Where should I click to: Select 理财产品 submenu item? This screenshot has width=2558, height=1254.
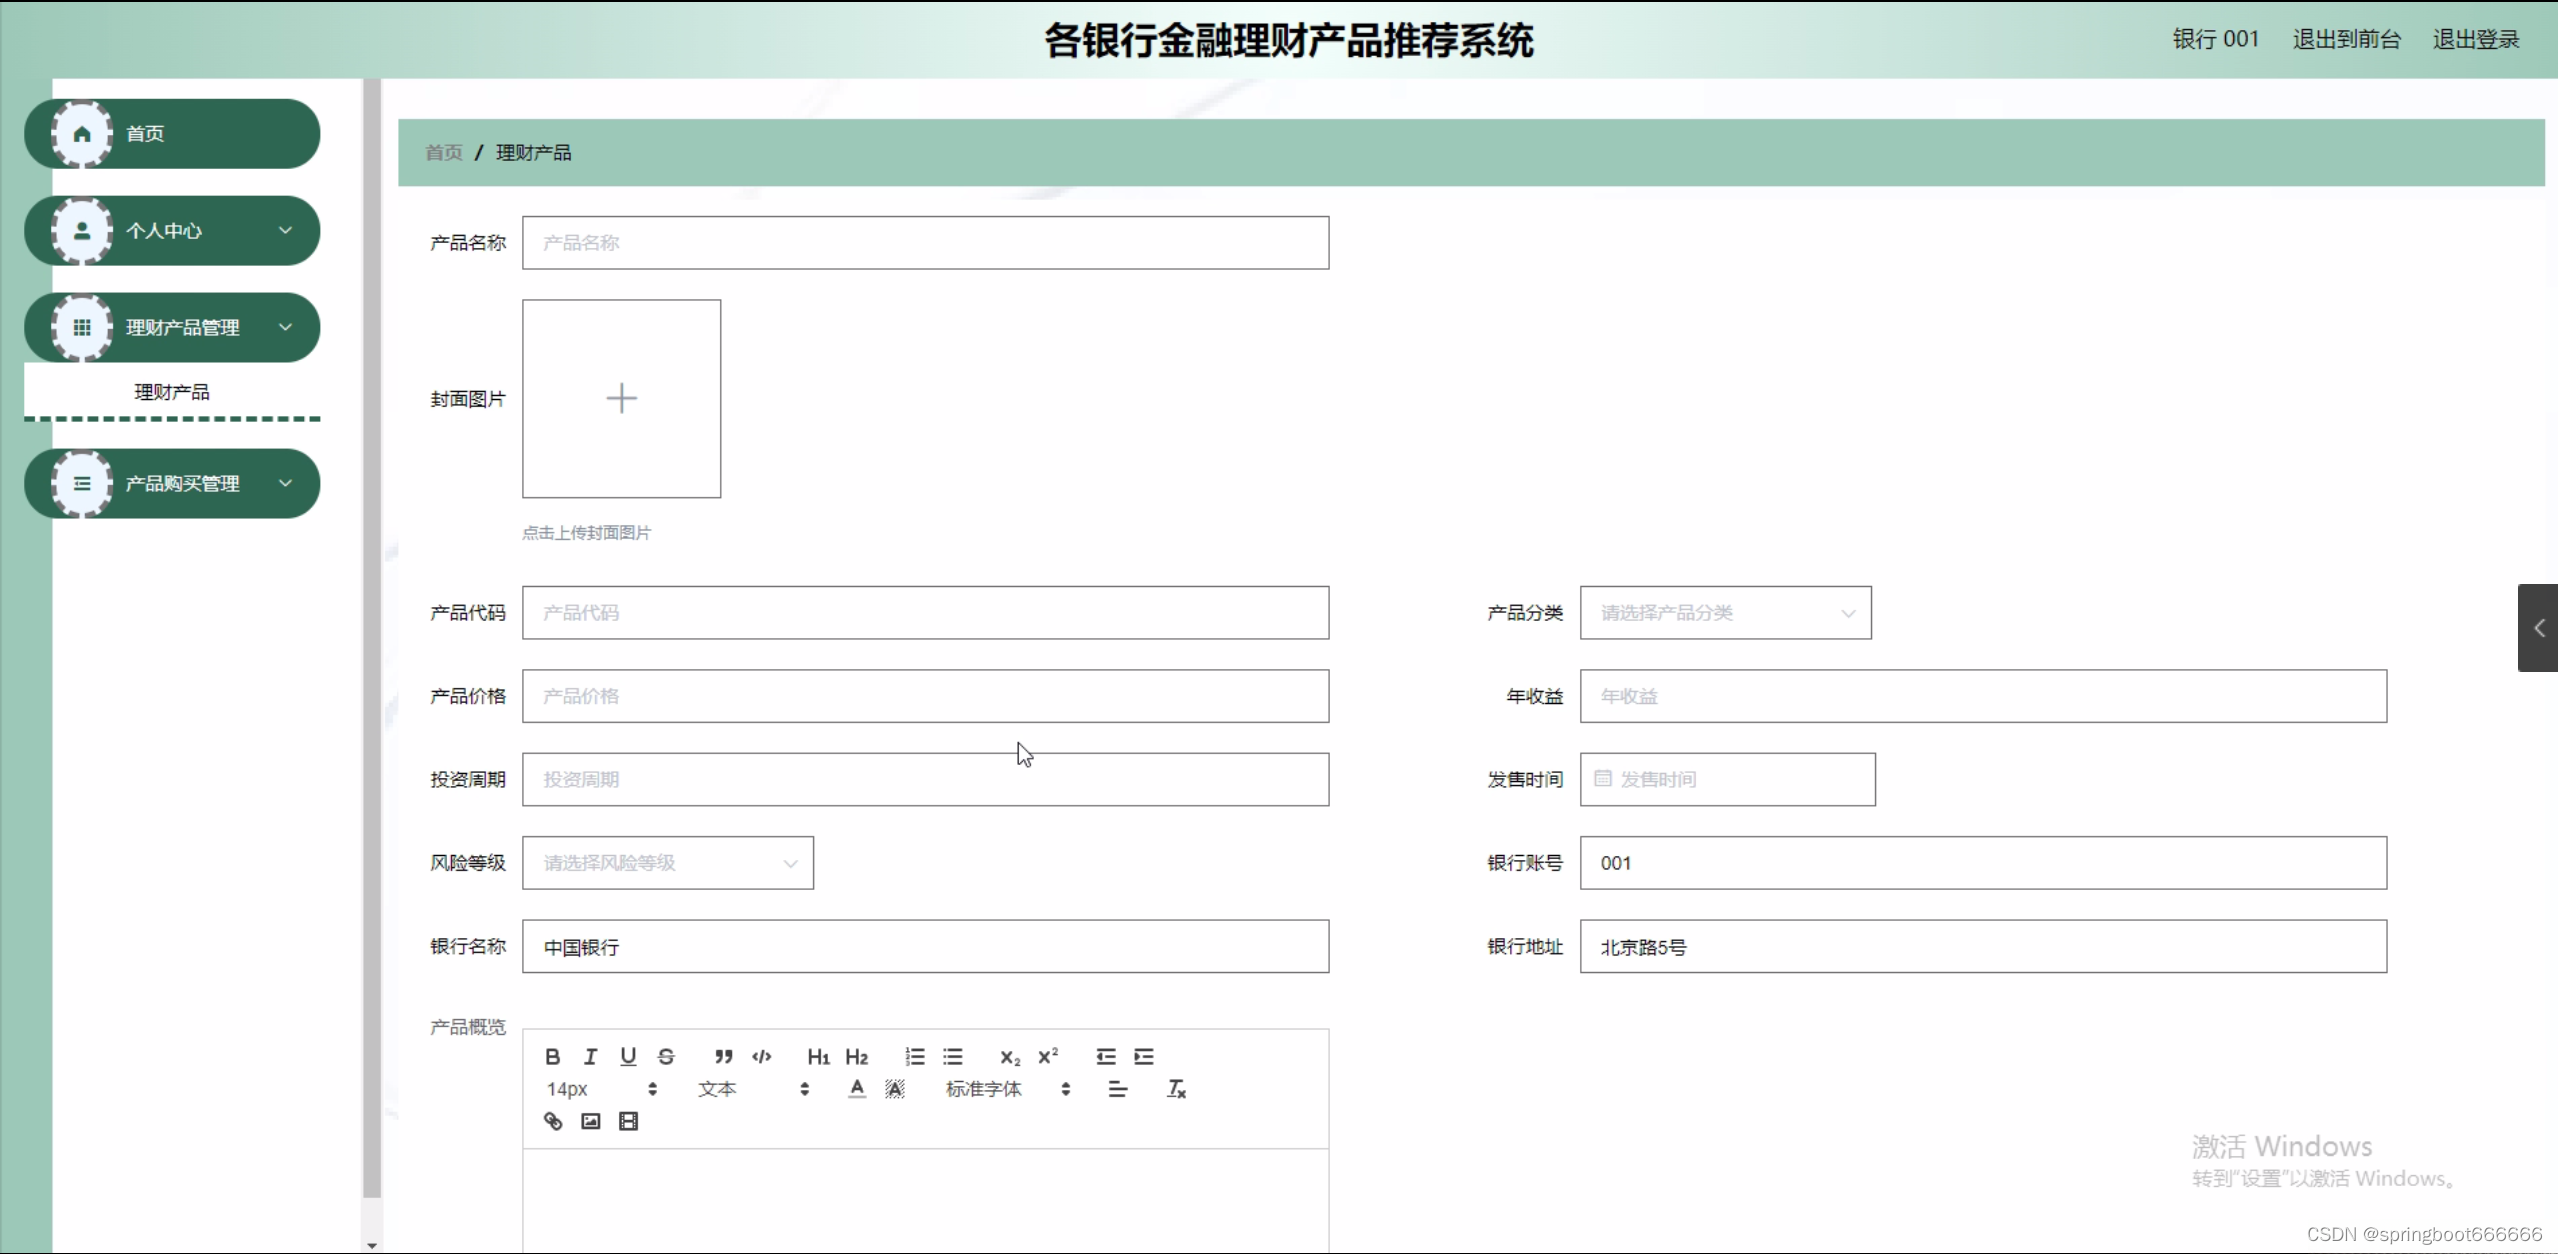pos(172,392)
